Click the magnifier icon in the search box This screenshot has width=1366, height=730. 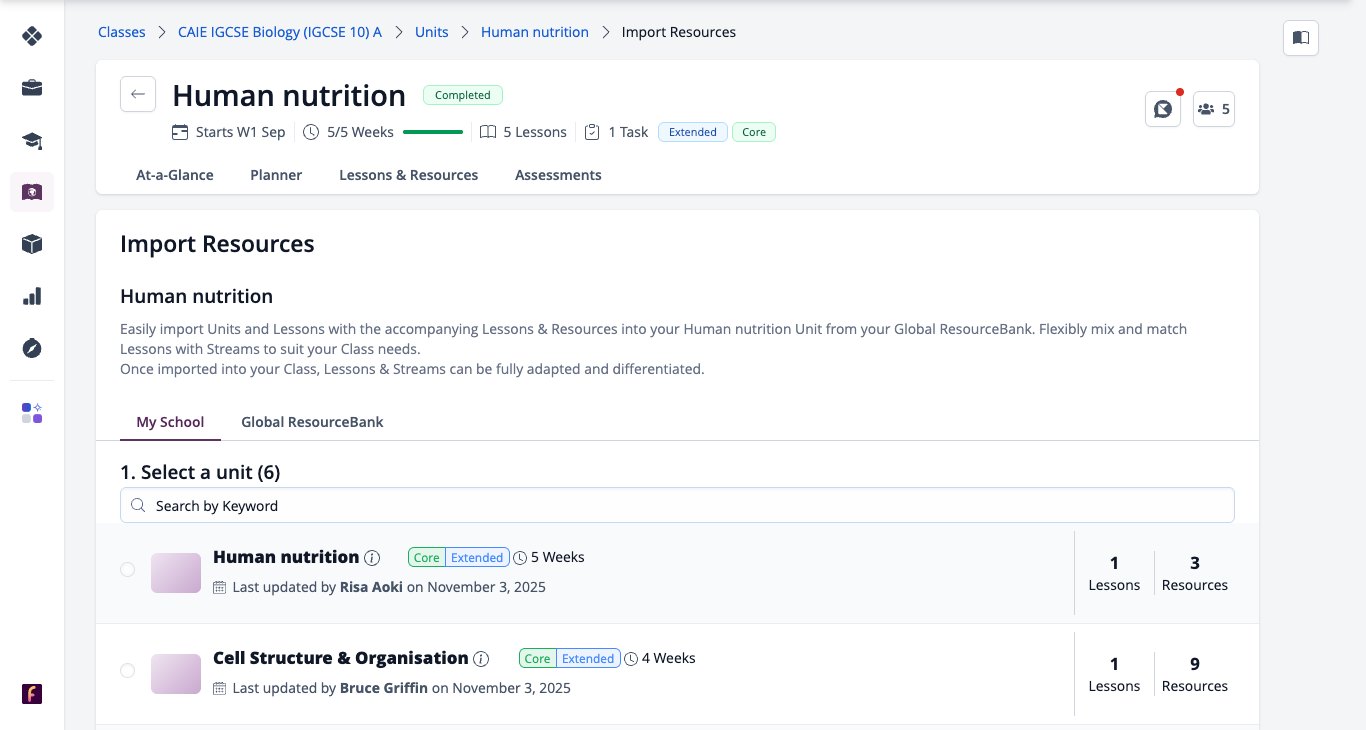coord(139,505)
